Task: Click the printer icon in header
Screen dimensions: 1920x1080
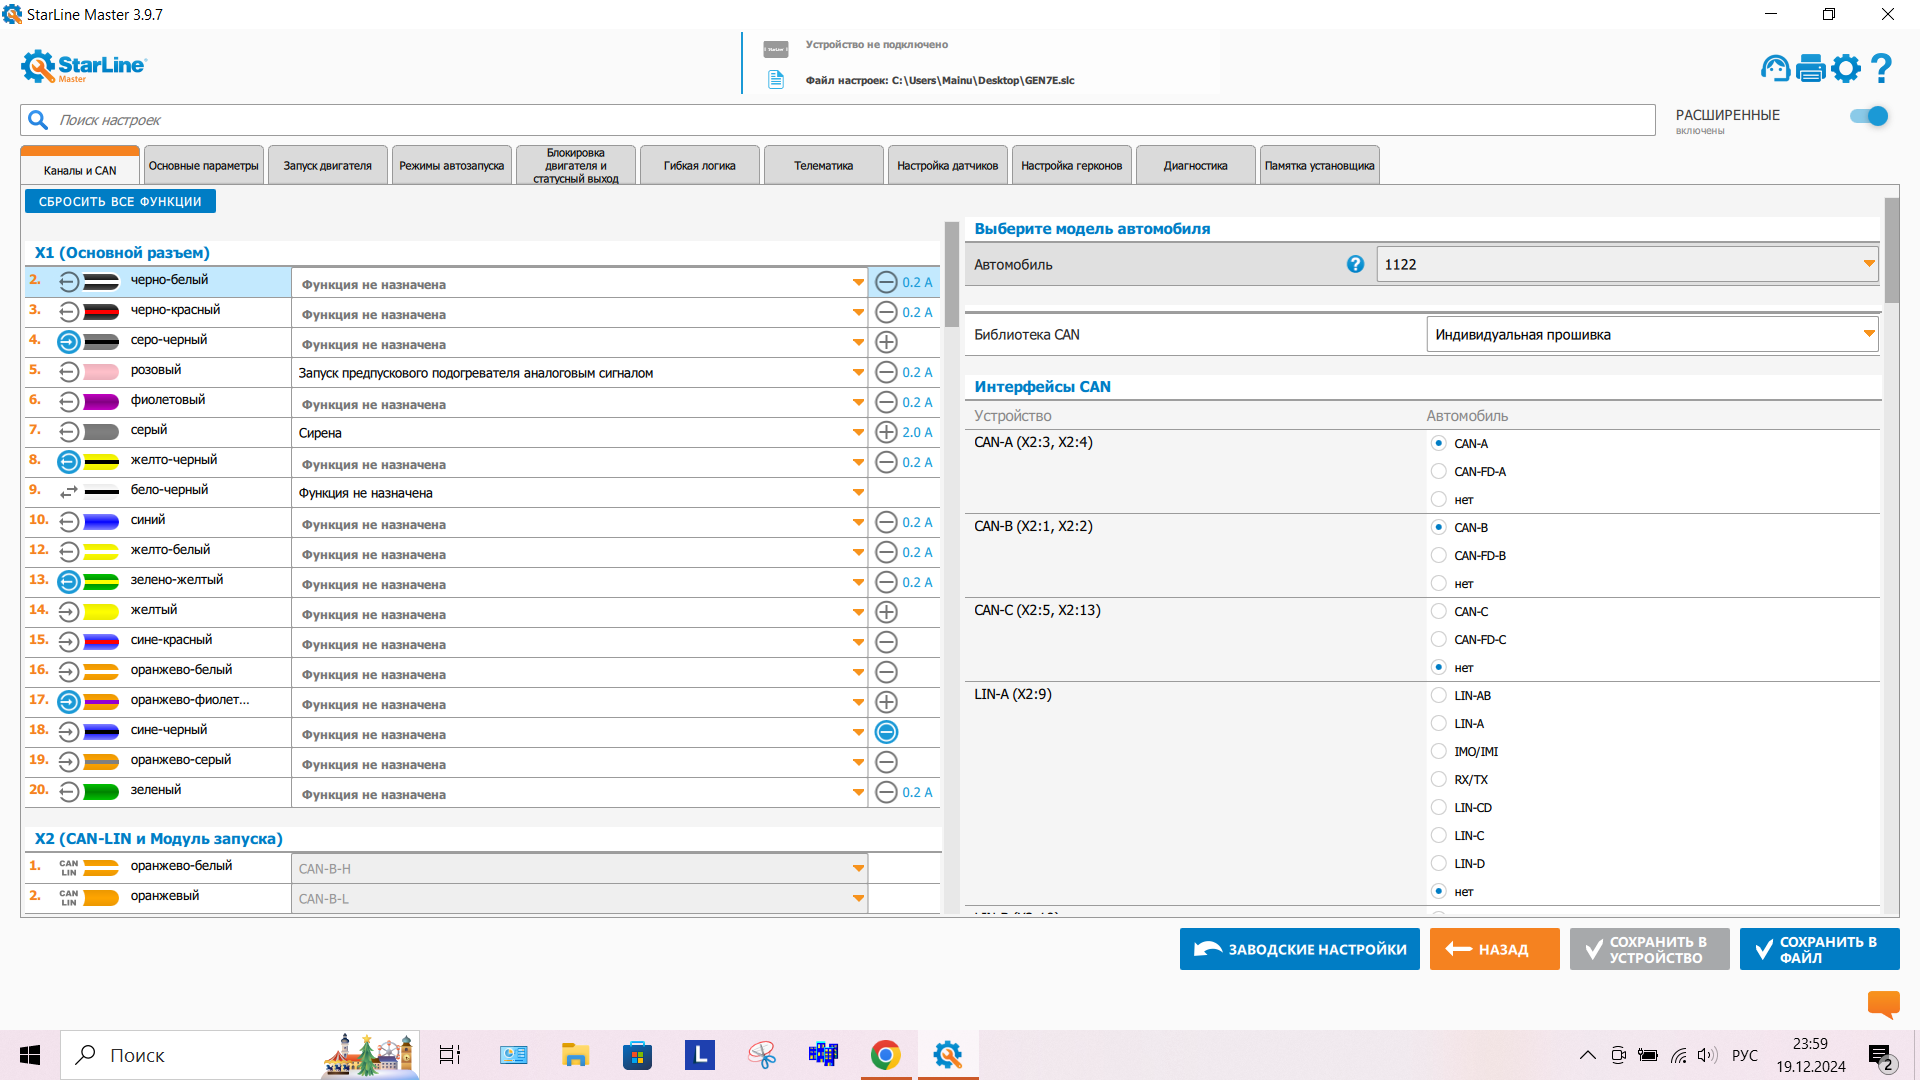Action: 1811,68
